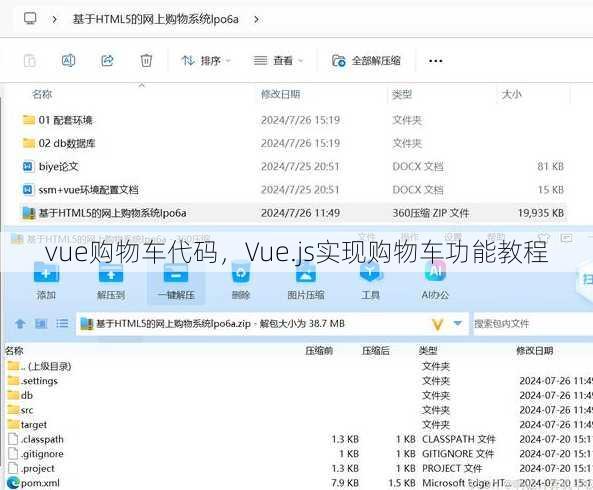Click the 一键解压 one-click extract icon

(176, 272)
